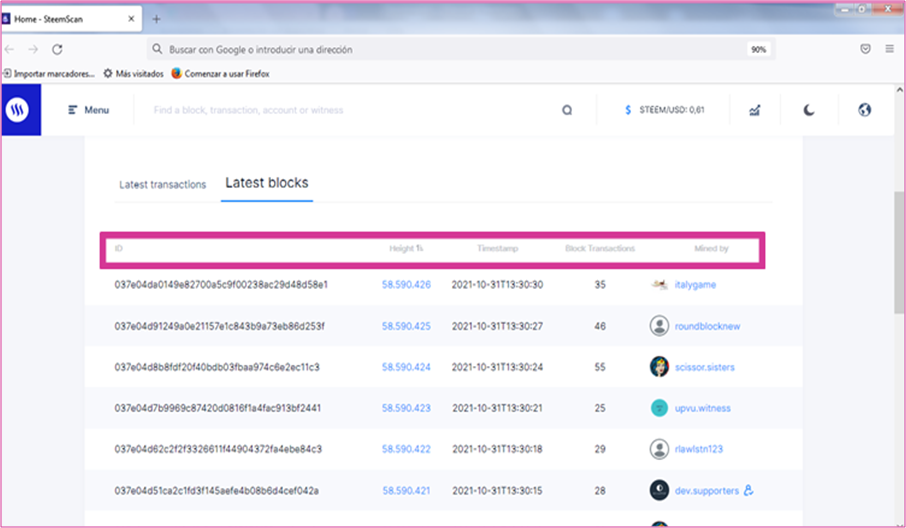Screen dimensions: 906x528
Task: Open roundblocknew witness link
Action: pyautogui.click(x=707, y=326)
